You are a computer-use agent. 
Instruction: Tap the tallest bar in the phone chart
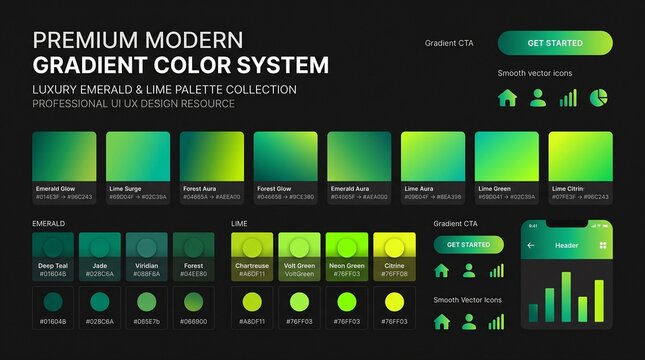566,297
